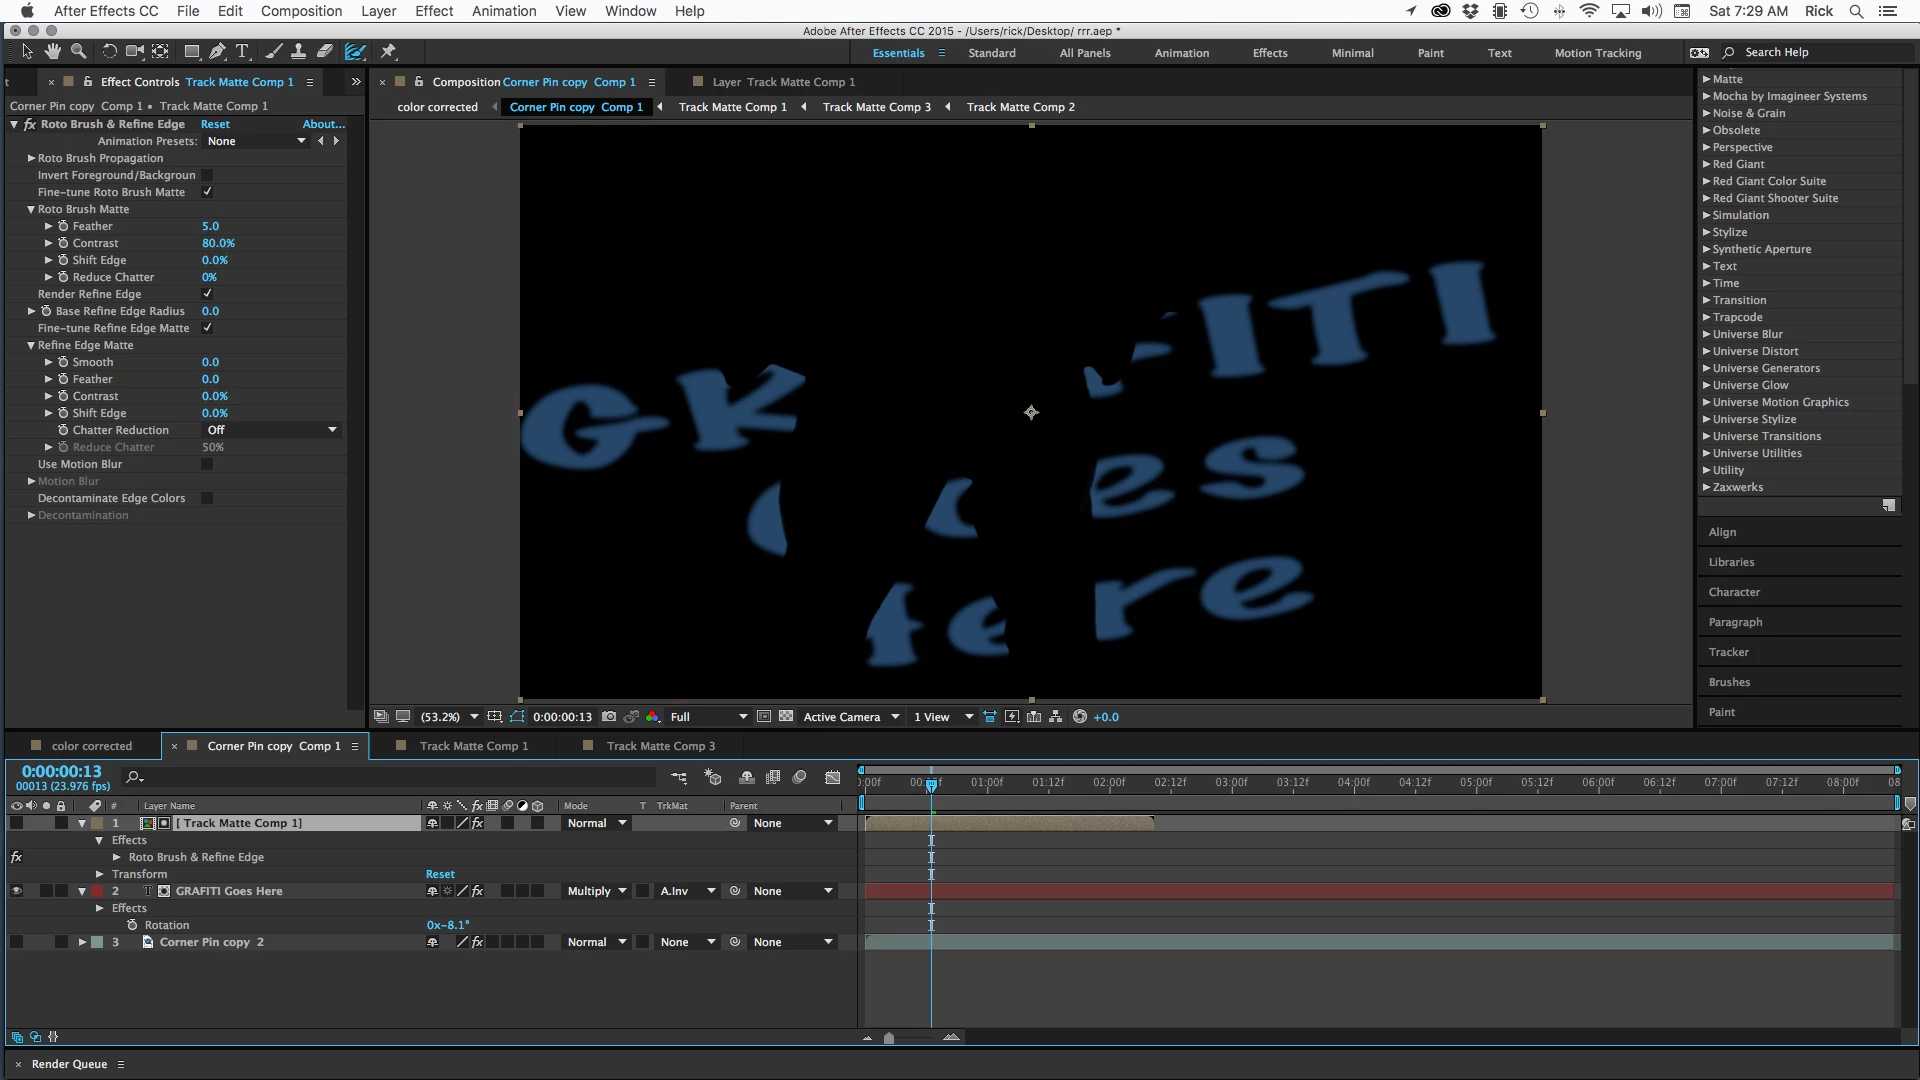Expand the Roto Brush Propagation section
The height and width of the screenshot is (1080, 1920).
pos(31,158)
